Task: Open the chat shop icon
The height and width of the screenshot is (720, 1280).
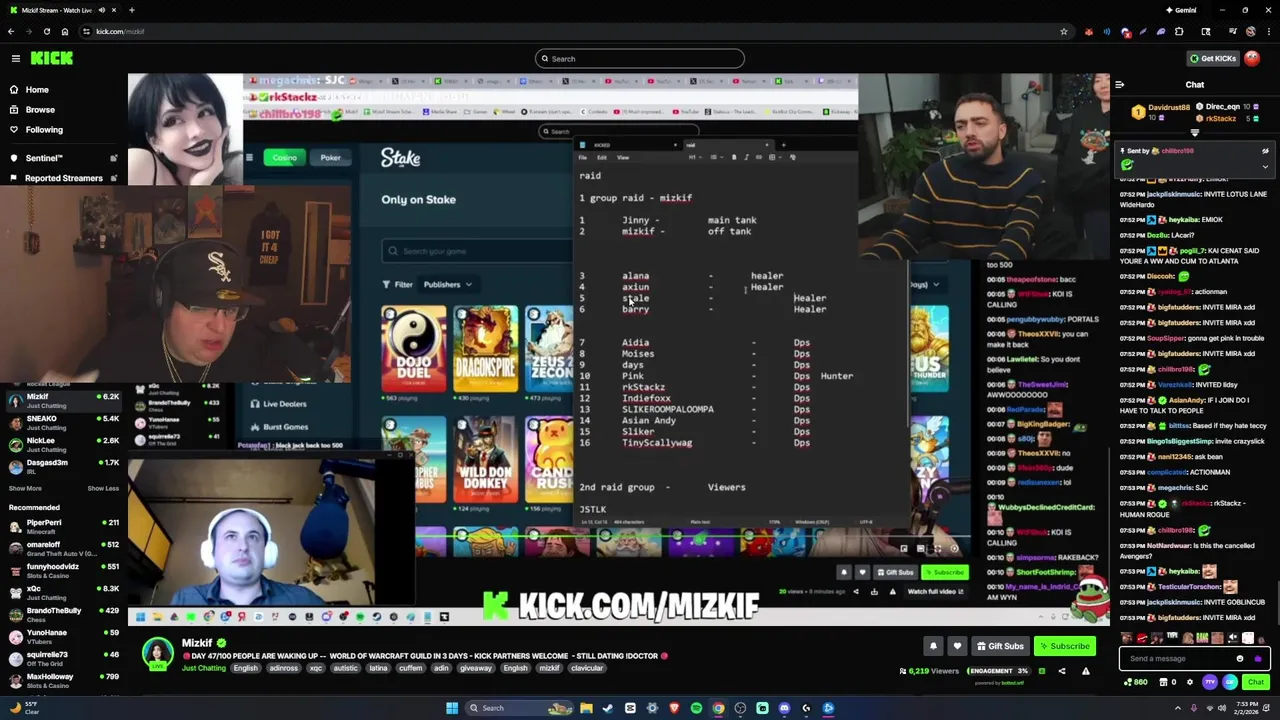Action: (1162, 683)
